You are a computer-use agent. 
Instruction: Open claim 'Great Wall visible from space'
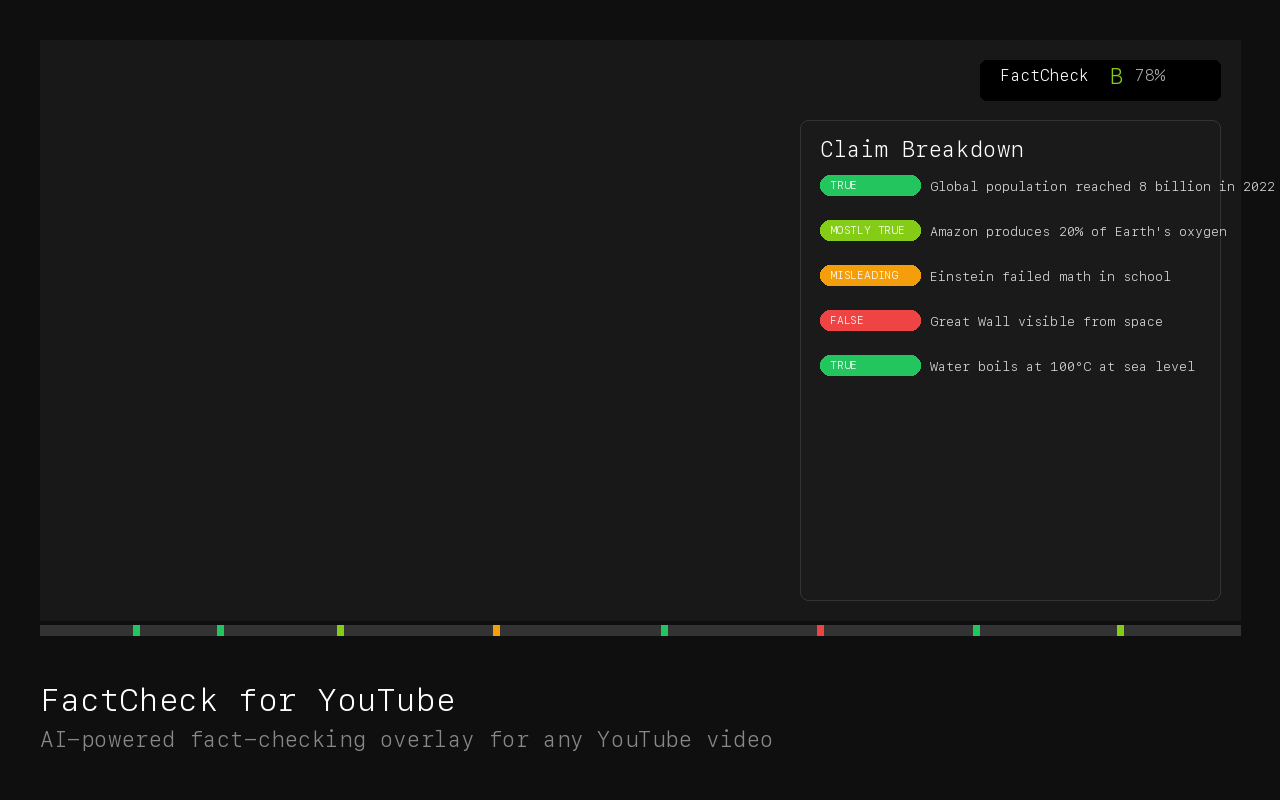tap(1046, 321)
